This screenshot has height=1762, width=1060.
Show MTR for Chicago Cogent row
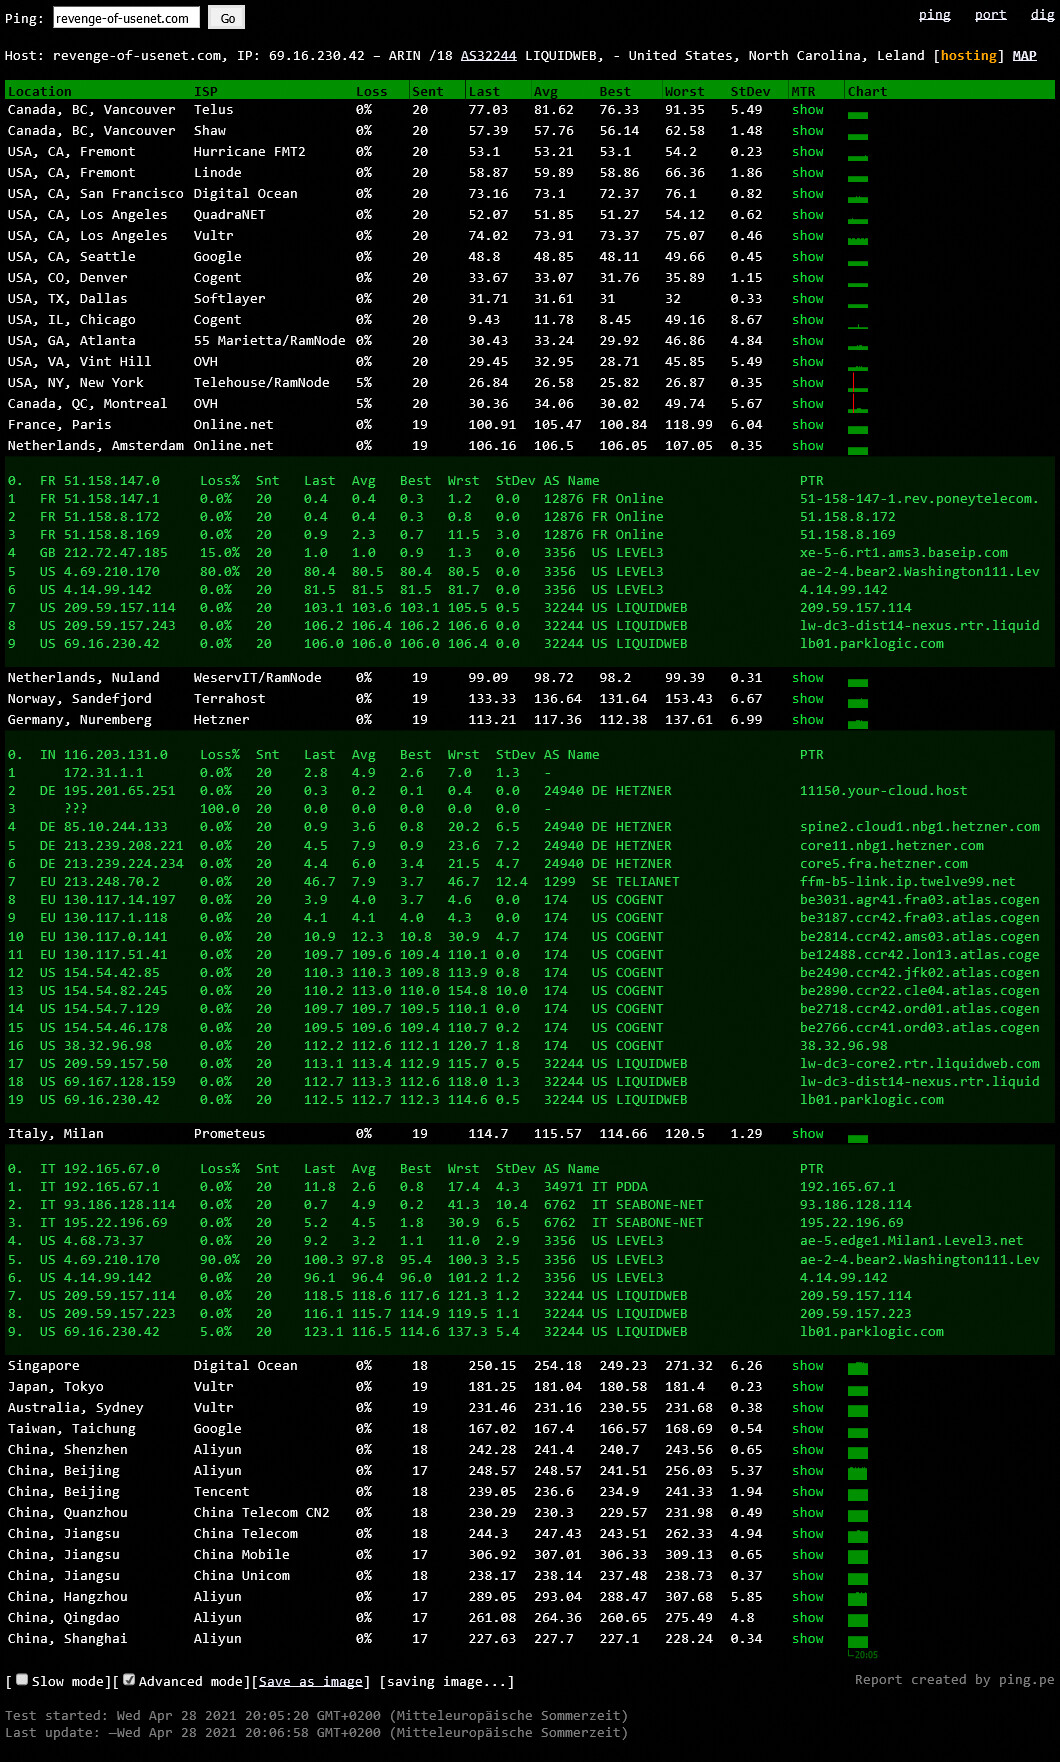point(807,320)
